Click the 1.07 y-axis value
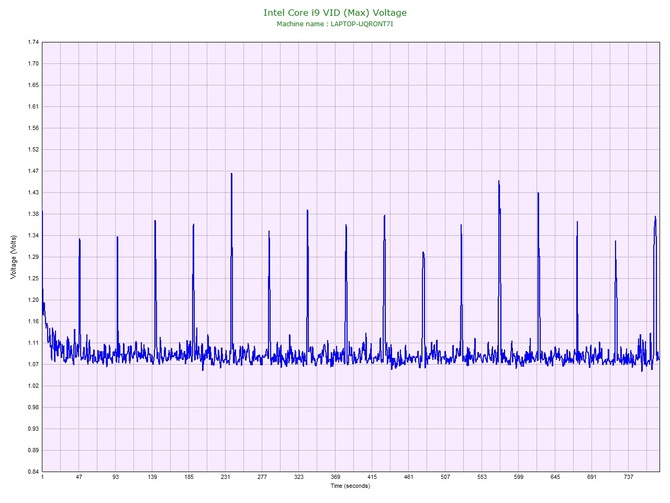Image resolution: width=670 pixels, height=503 pixels. pyautogui.click(x=33, y=365)
